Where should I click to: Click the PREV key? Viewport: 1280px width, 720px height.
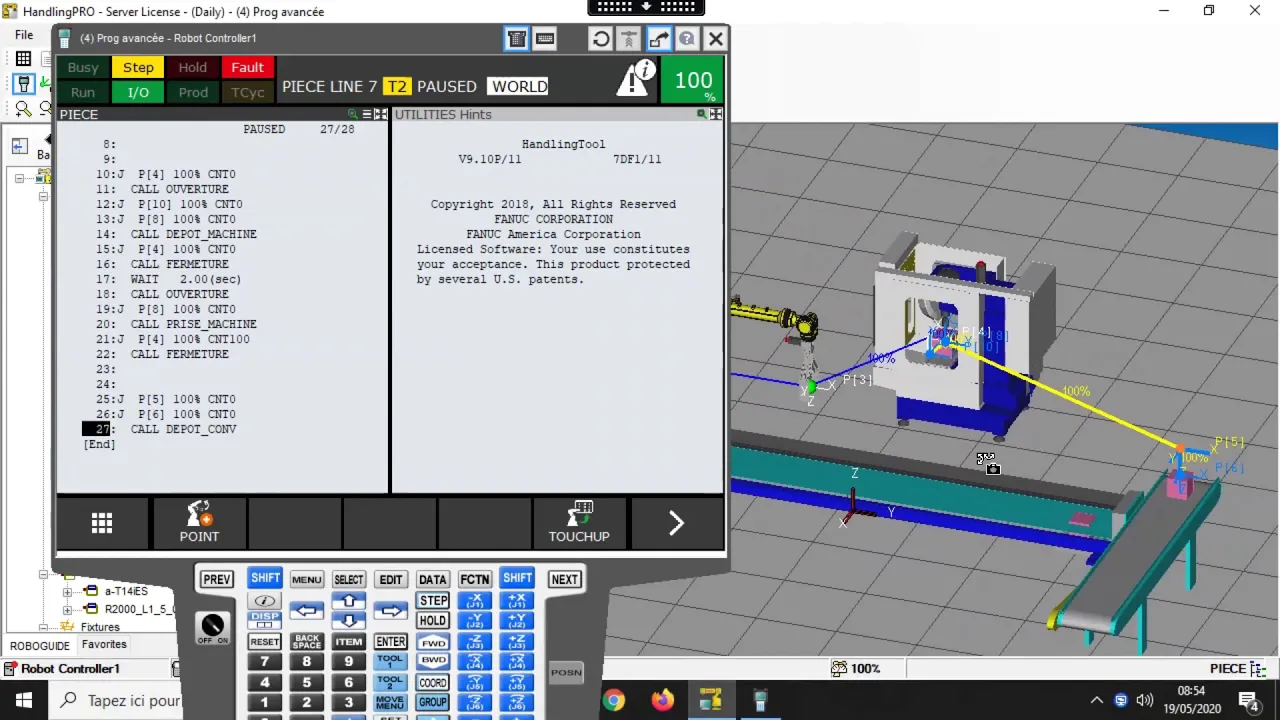click(216, 579)
